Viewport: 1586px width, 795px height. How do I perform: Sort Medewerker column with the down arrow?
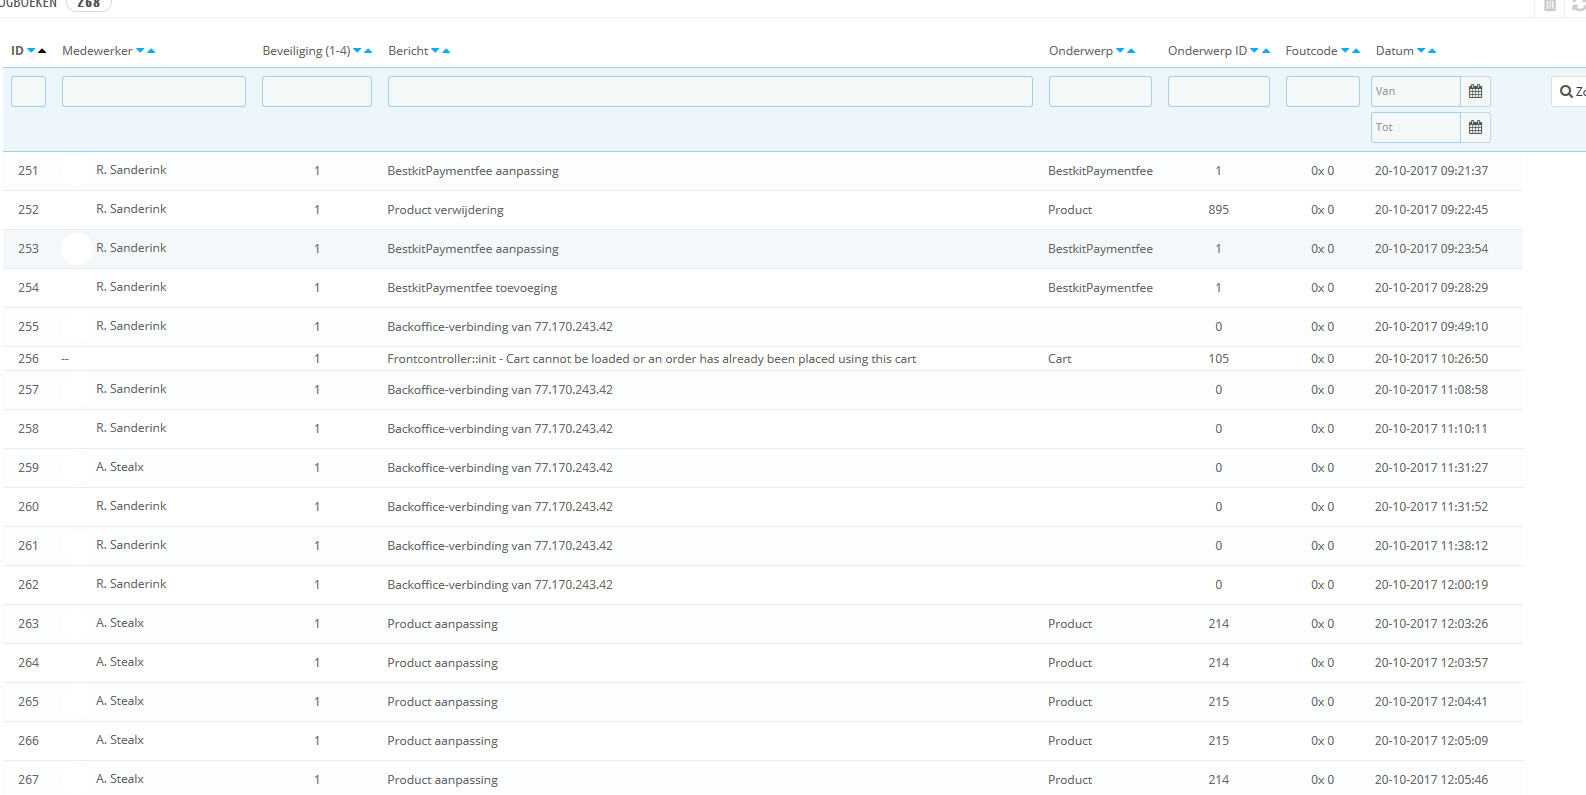pos(140,51)
